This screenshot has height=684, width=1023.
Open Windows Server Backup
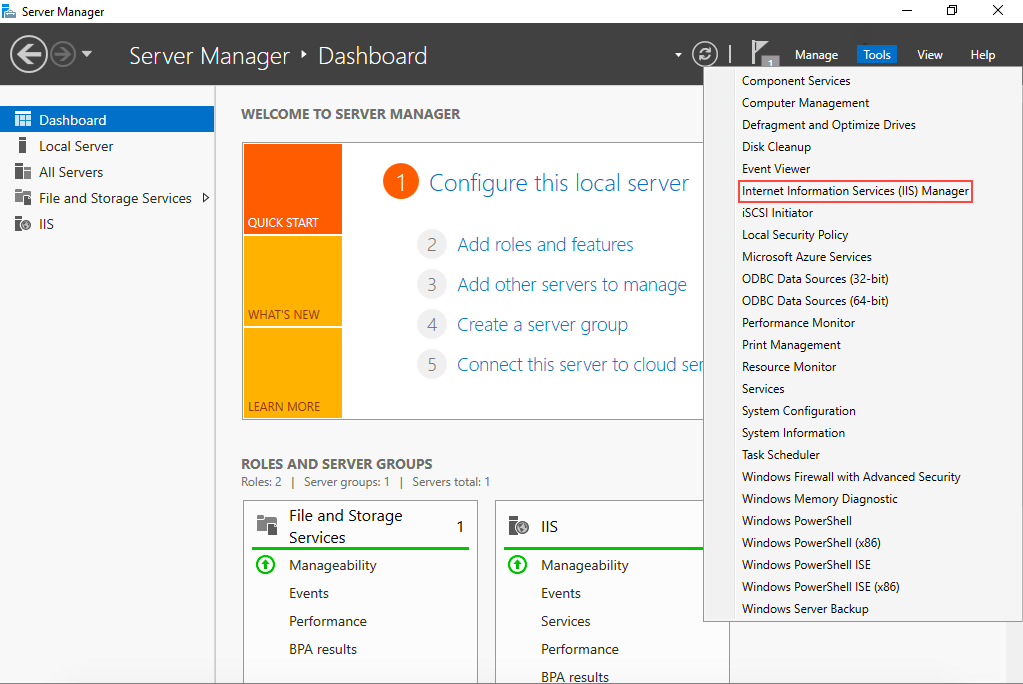point(805,609)
